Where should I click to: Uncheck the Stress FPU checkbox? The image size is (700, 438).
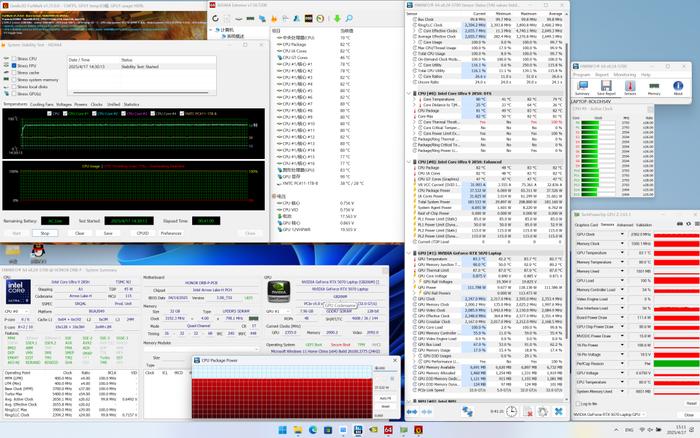14,66
